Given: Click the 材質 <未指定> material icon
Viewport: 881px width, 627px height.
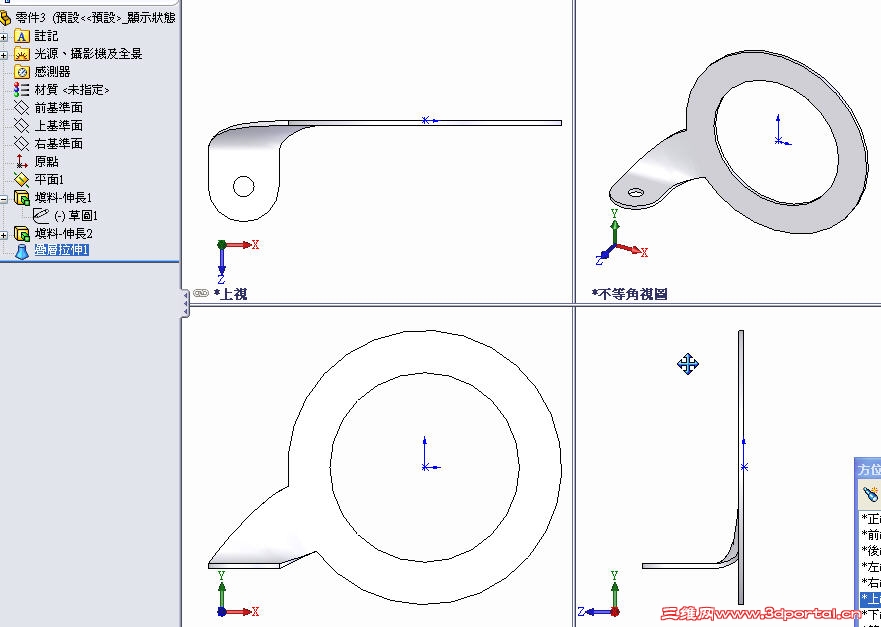Looking at the screenshot, I should click(21, 90).
